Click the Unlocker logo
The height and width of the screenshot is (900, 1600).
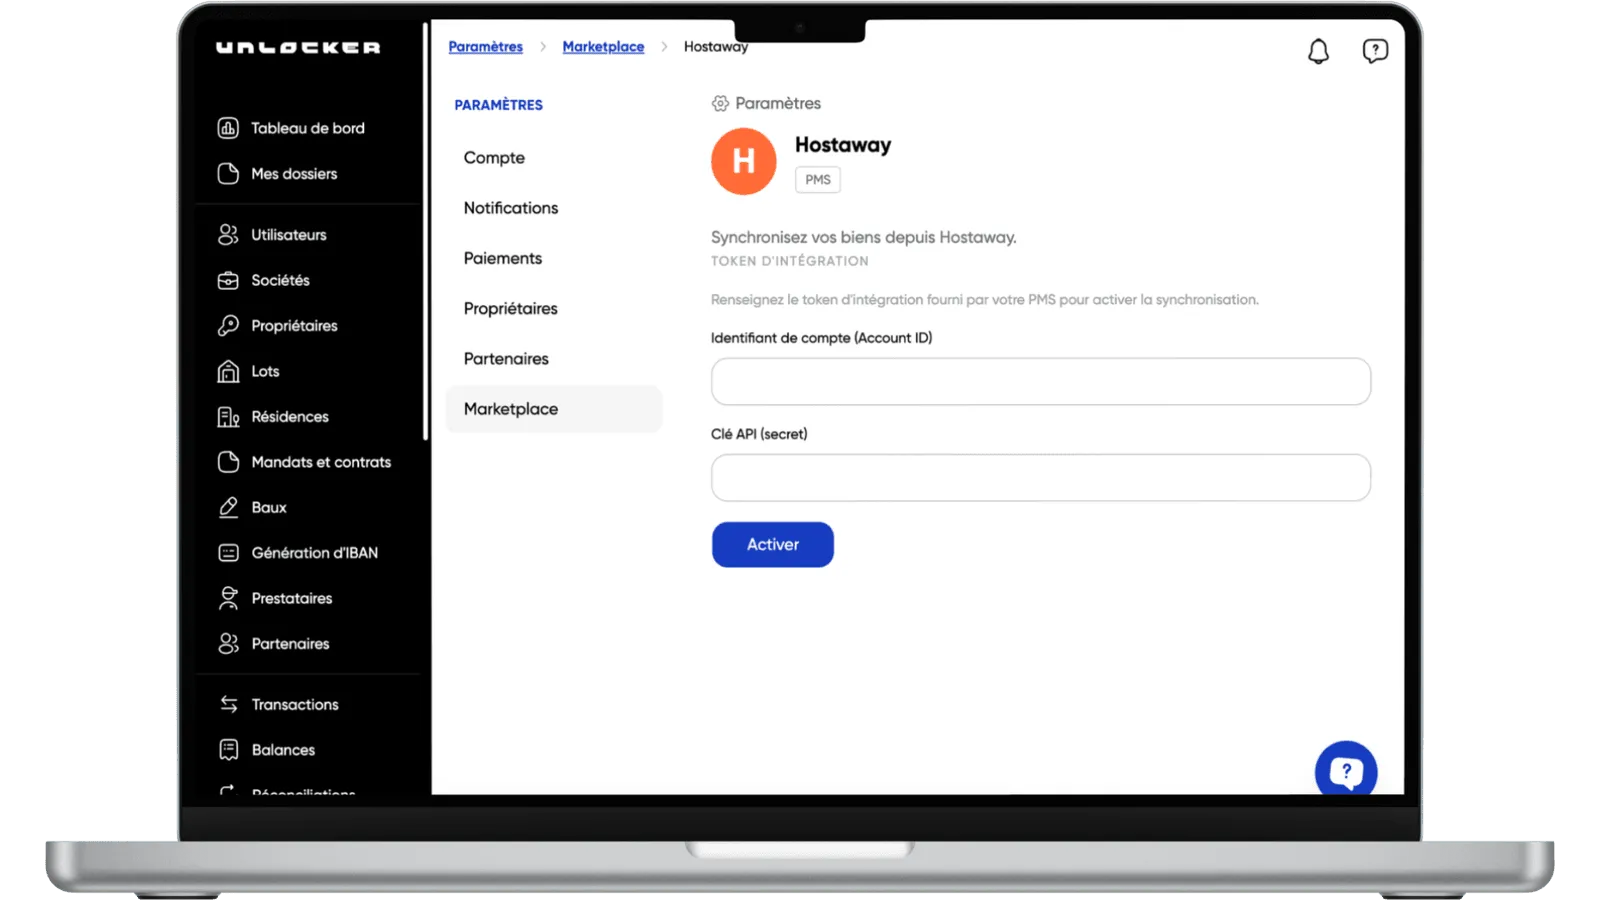[x=298, y=47]
